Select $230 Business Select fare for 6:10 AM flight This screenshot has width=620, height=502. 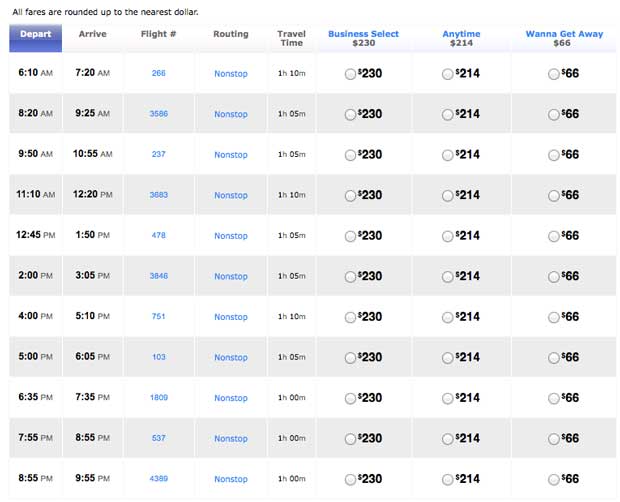[x=350, y=74]
